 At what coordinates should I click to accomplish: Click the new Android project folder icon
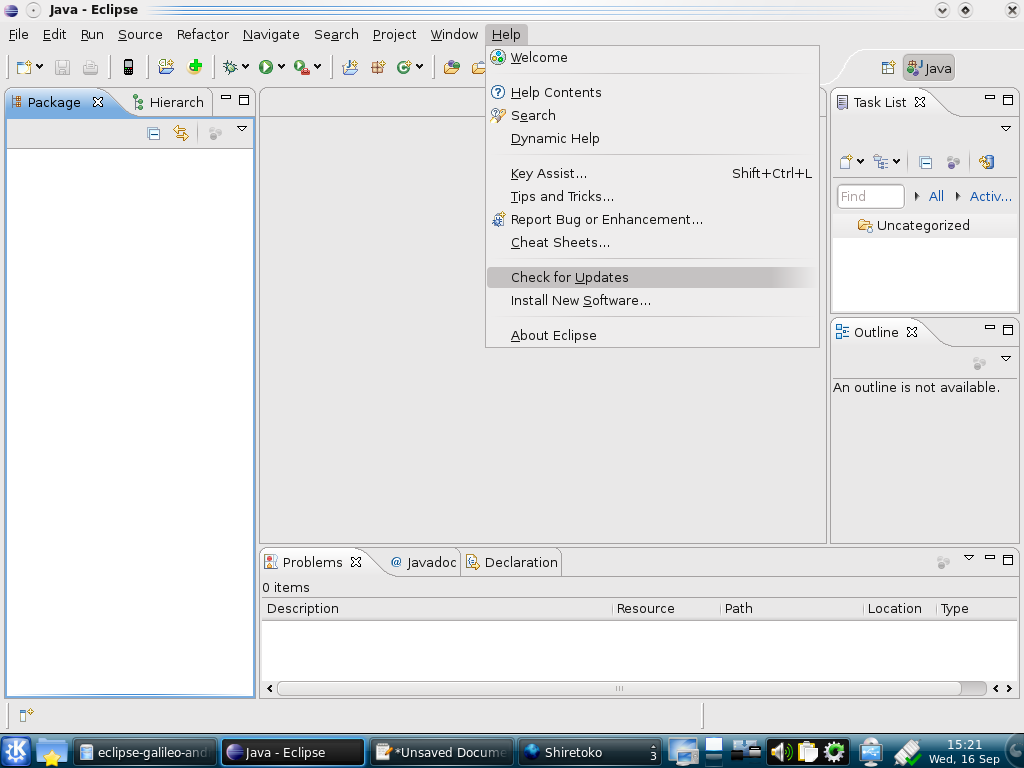(x=166, y=67)
